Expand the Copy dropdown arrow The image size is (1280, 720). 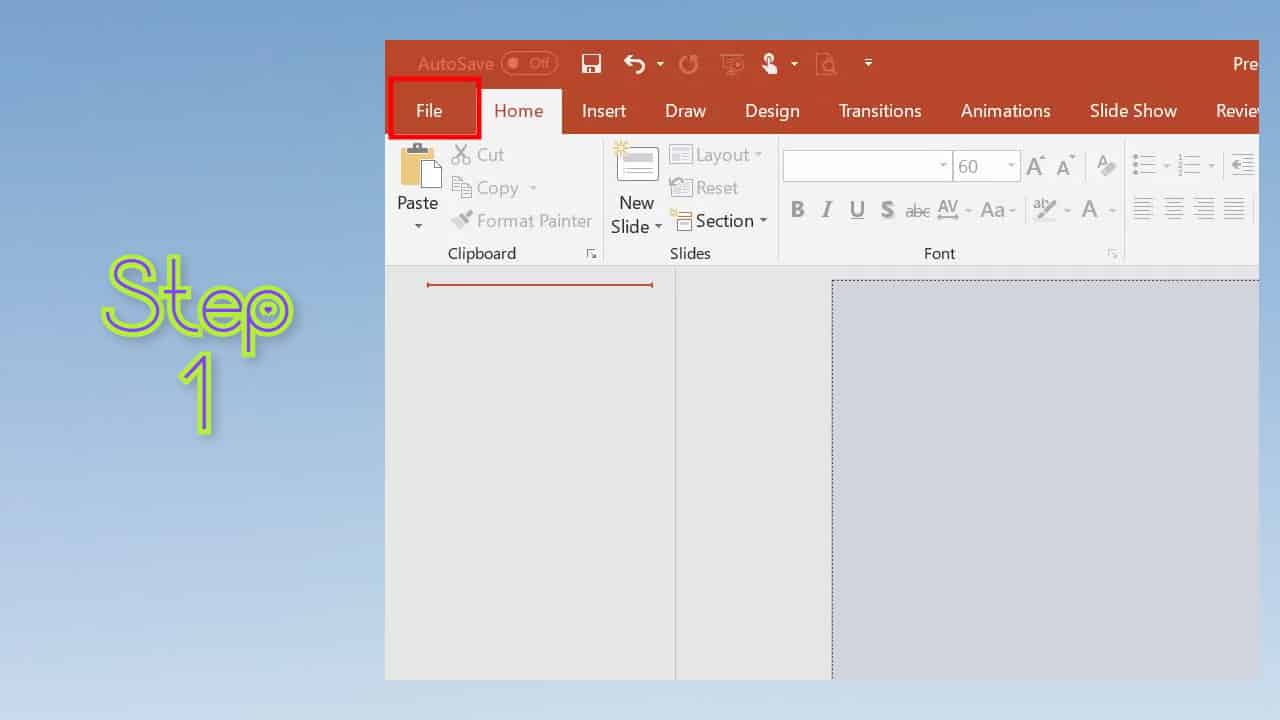(x=533, y=188)
